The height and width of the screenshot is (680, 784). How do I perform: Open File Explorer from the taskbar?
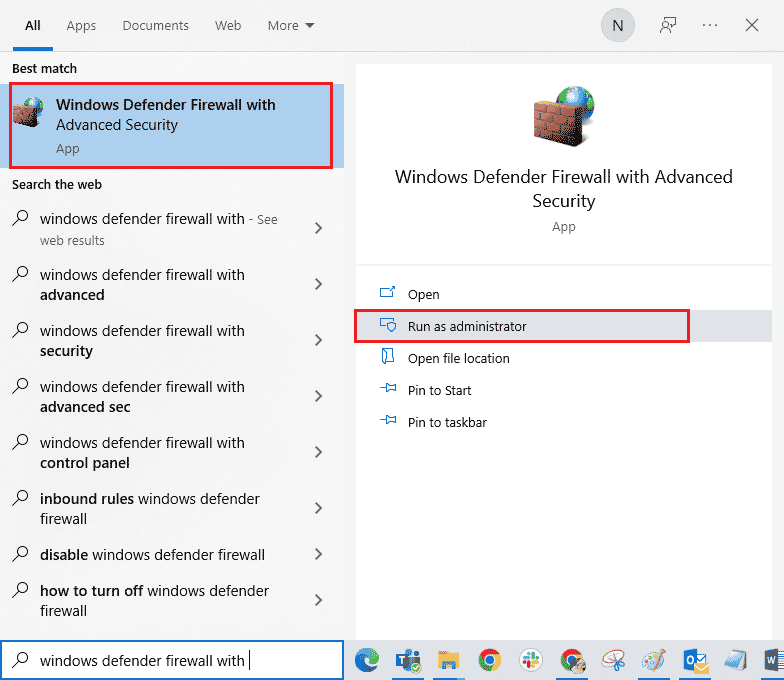(x=448, y=660)
